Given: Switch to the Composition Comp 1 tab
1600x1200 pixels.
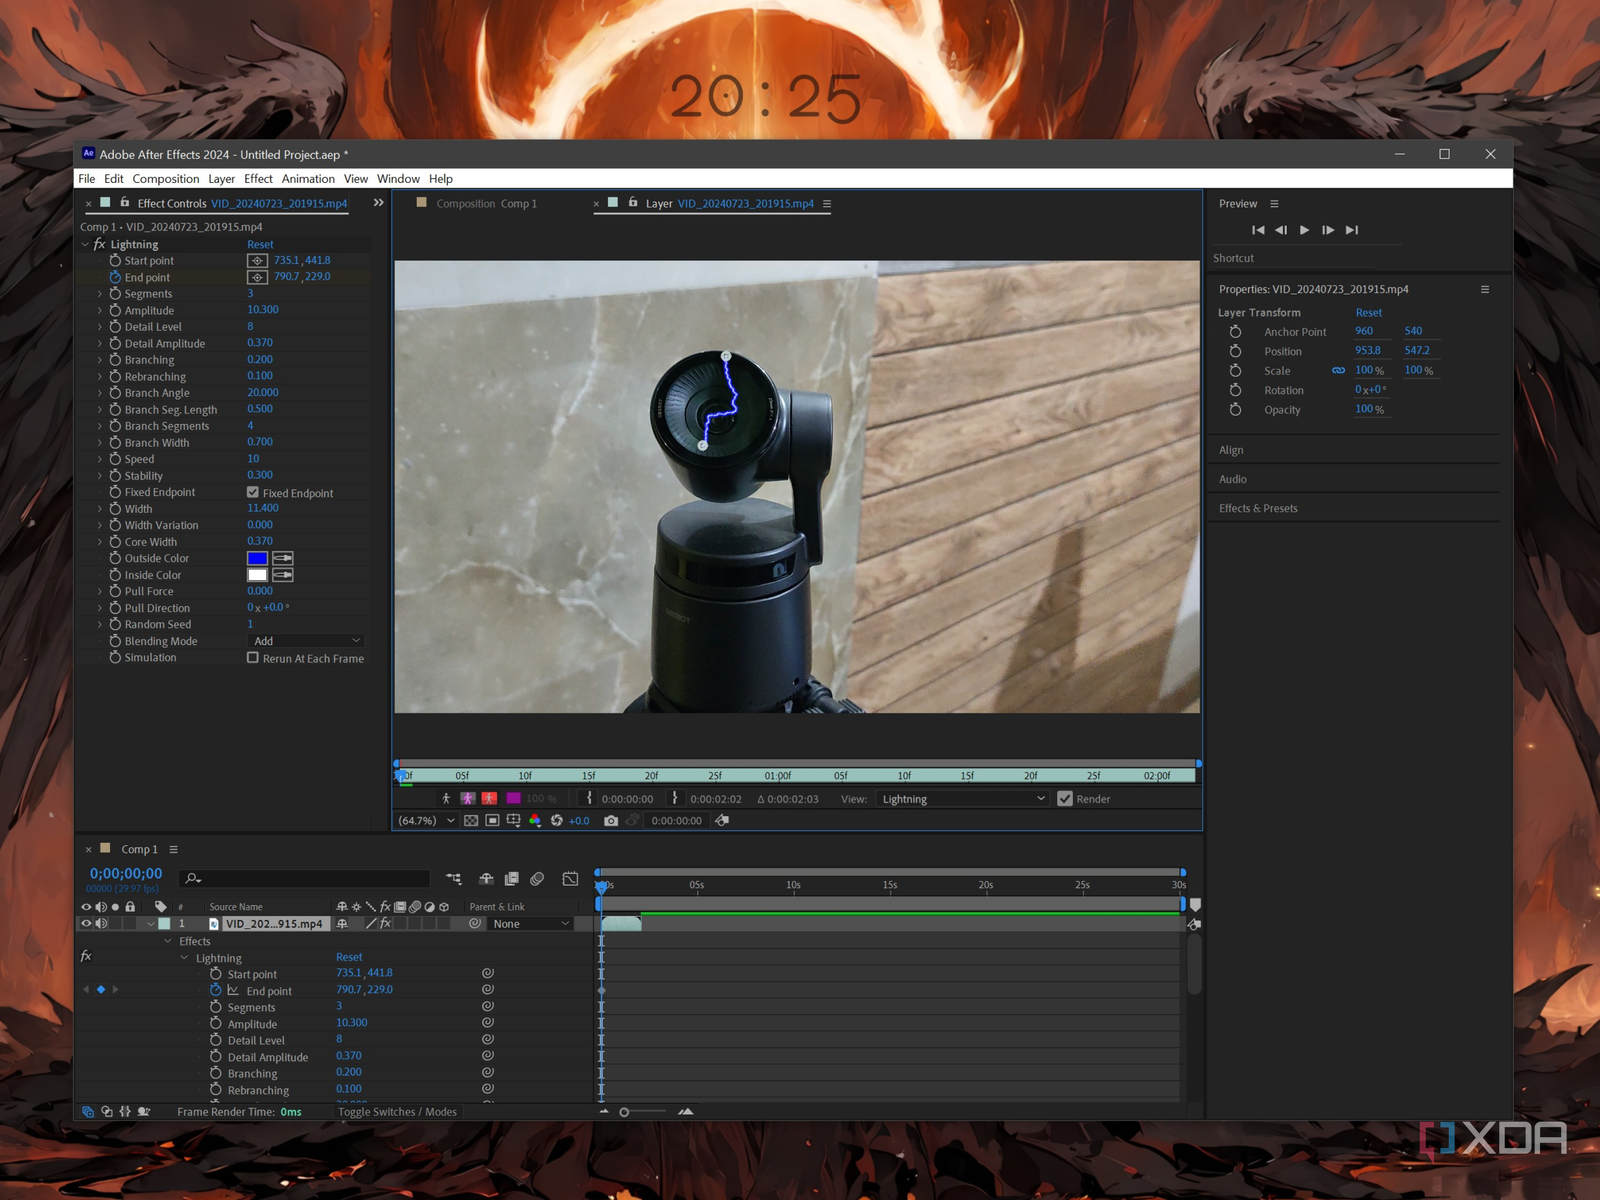Looking at the screenshot, I should (x=486, y=204).
